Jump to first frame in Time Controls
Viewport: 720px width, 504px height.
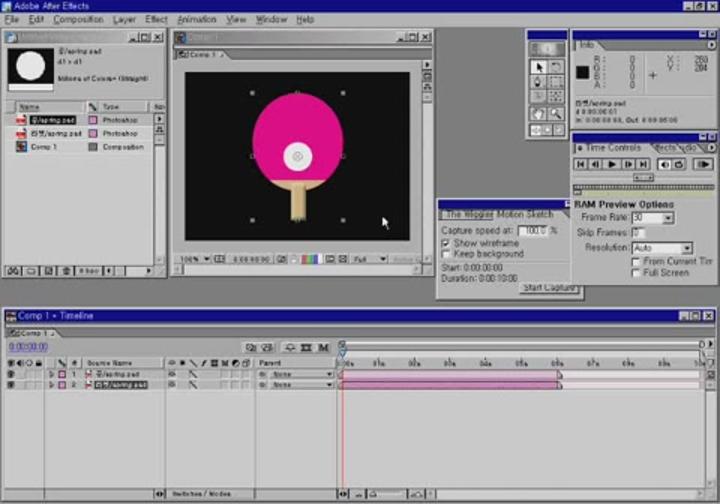pos(580,164)
